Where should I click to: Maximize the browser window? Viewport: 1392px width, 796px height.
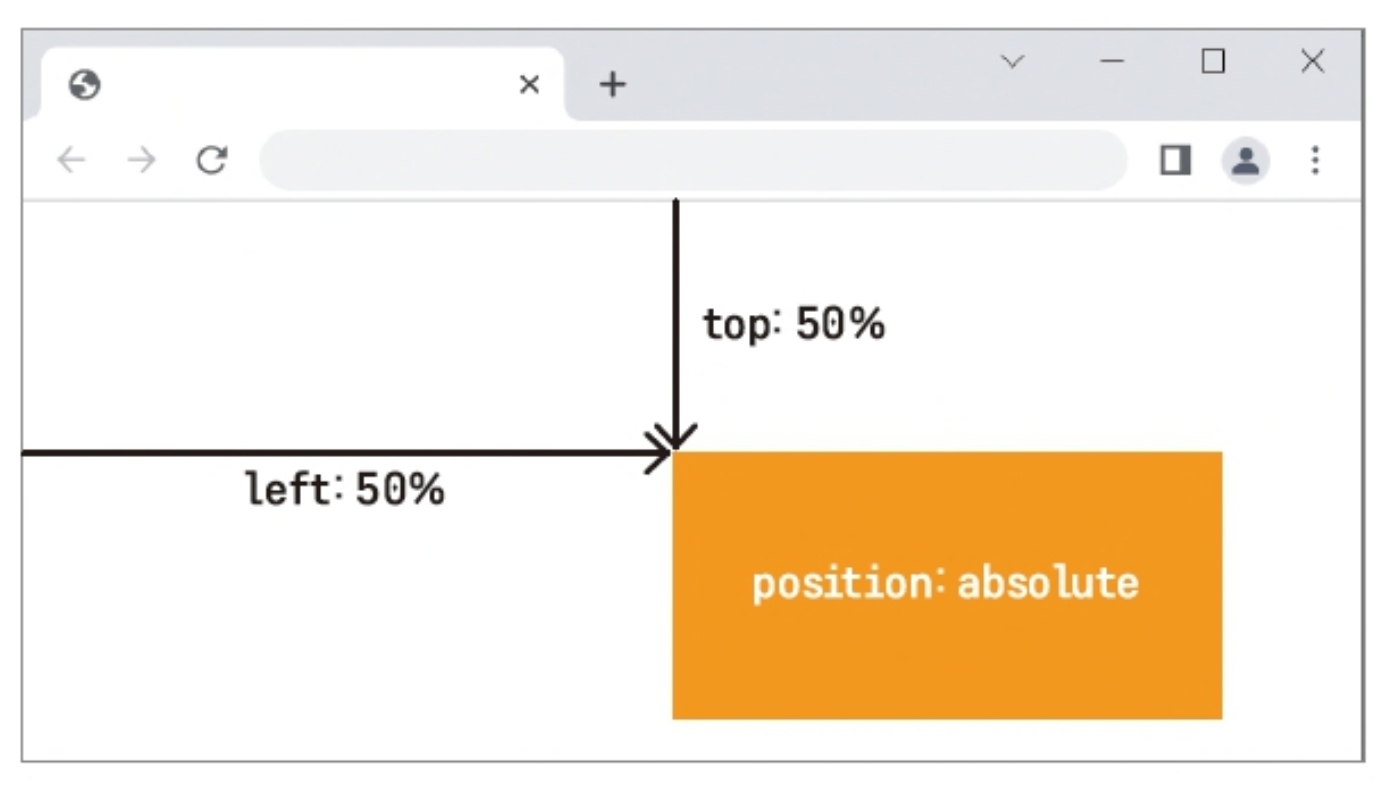click(1212, 62)
